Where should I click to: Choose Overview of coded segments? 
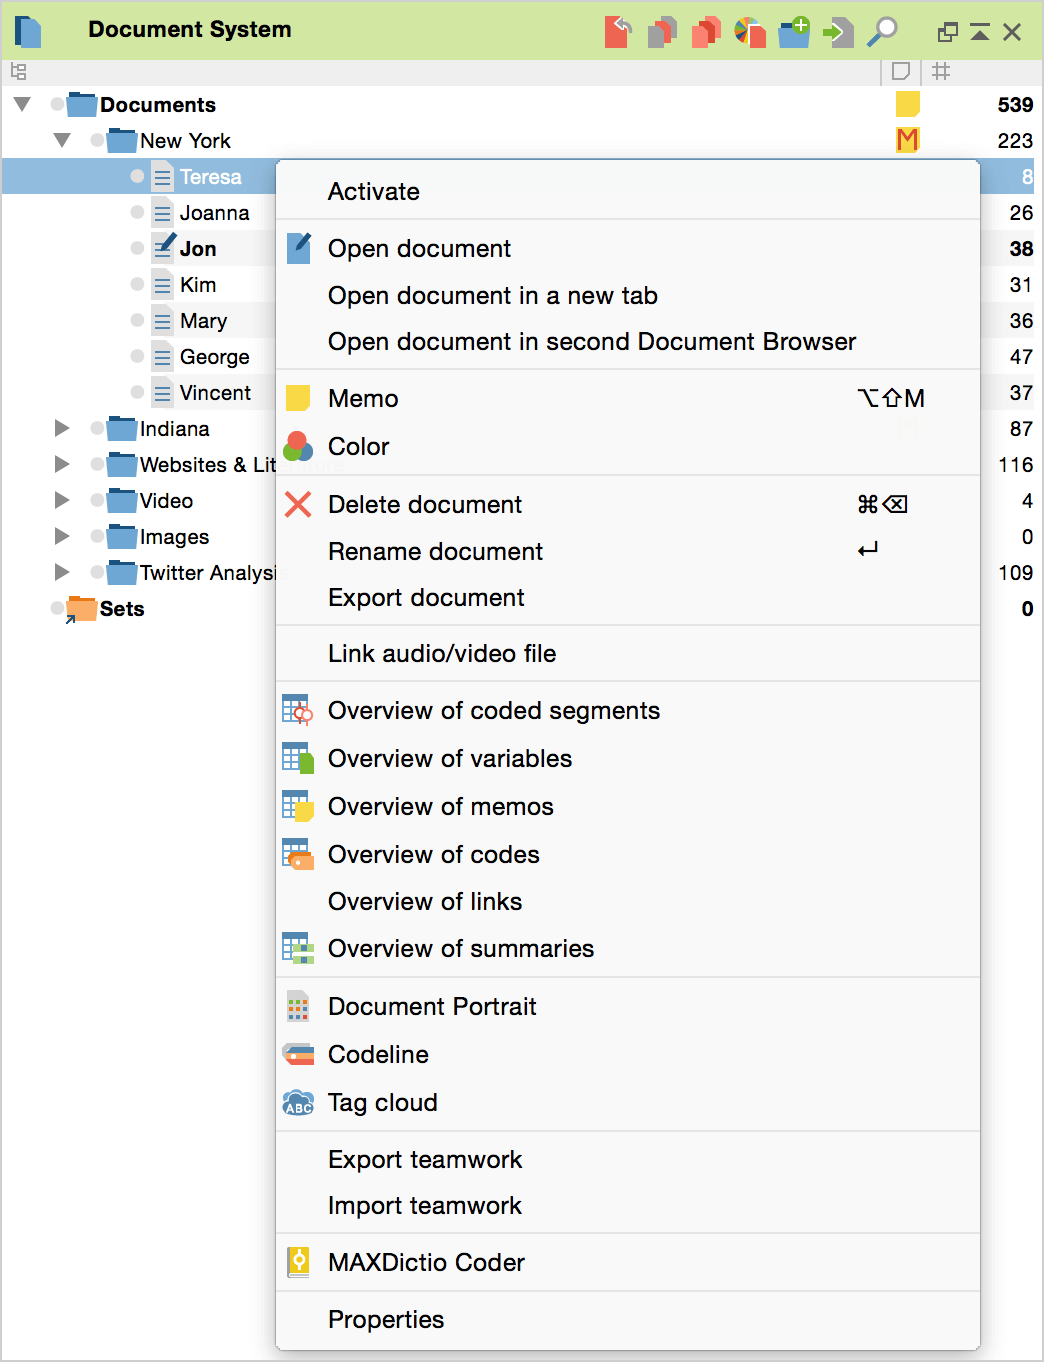pyautogui.click(x=493, y=711)
